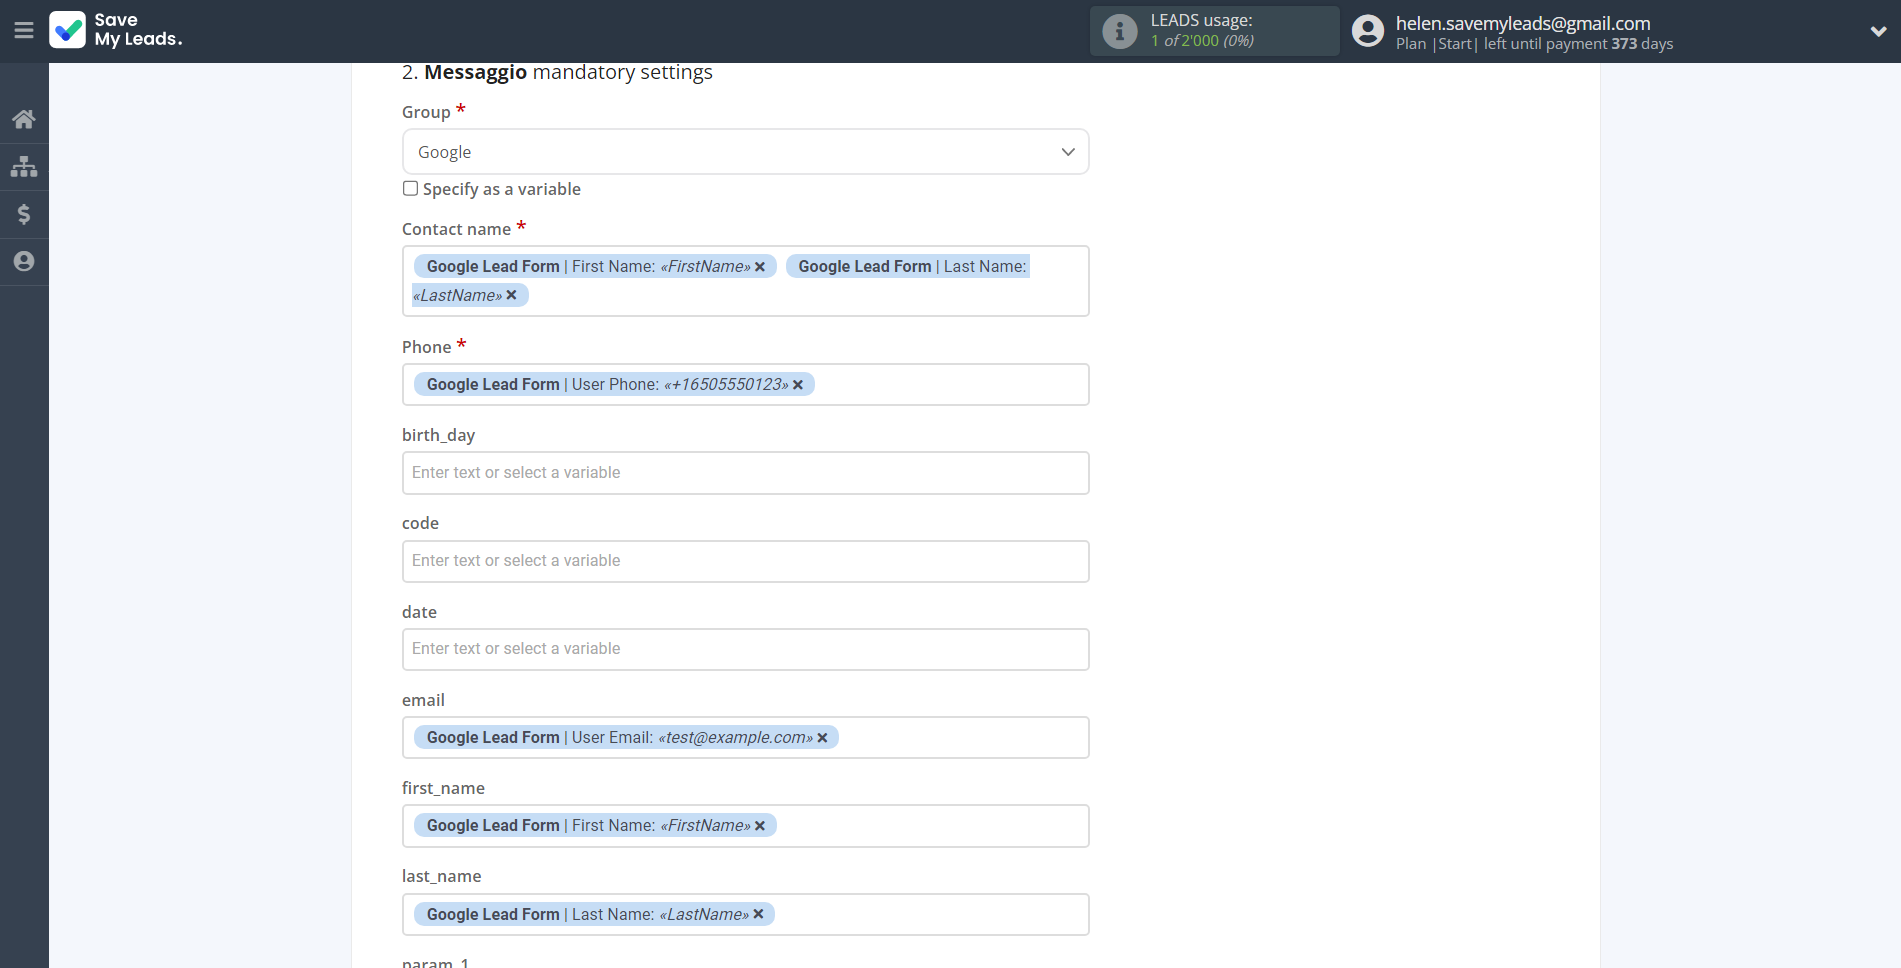Click helen.savemyleads@gmail.com account email

(1523, 23)
